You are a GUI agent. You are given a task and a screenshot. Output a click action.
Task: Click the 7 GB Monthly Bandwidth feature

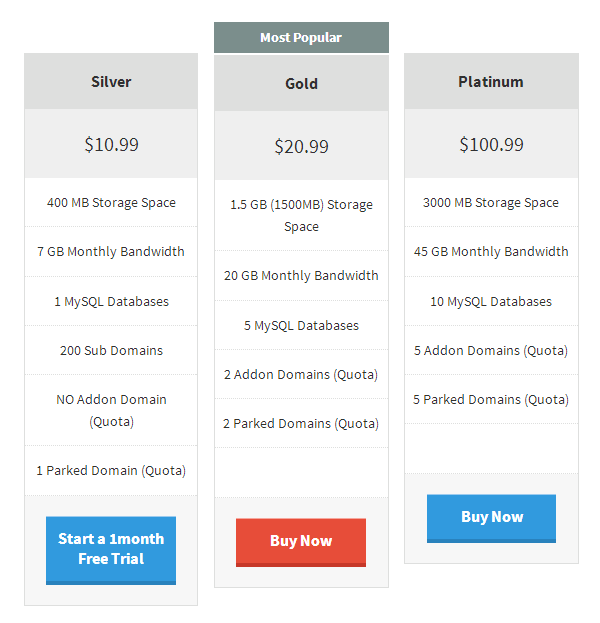tap(111, 252)
